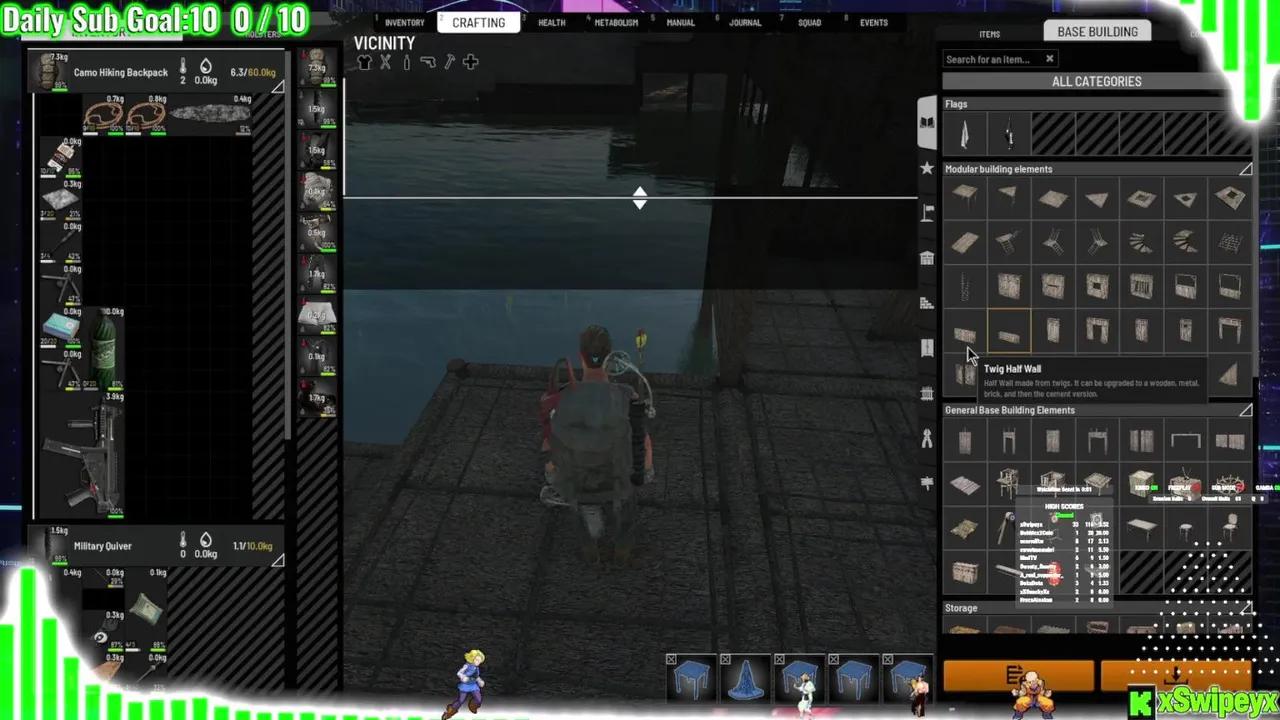Image resolution: width=1280 pixels, height=720 pixels.
Task: Collapse the Storage section
Action: [x=1245, y=608]
